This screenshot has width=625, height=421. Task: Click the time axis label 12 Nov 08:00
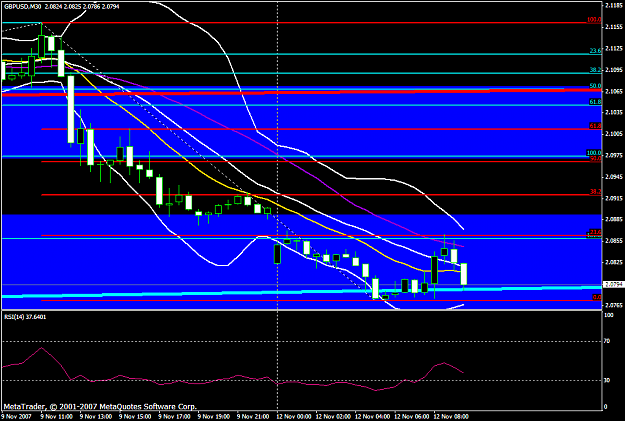(452, 417)
